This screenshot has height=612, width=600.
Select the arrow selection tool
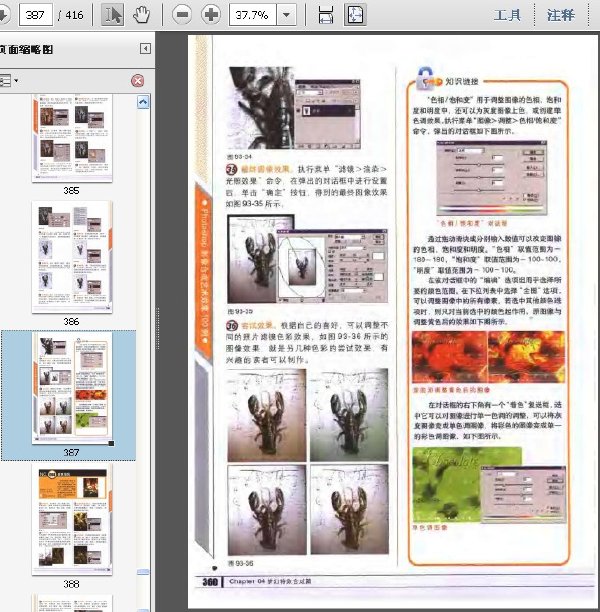point(112,15)
